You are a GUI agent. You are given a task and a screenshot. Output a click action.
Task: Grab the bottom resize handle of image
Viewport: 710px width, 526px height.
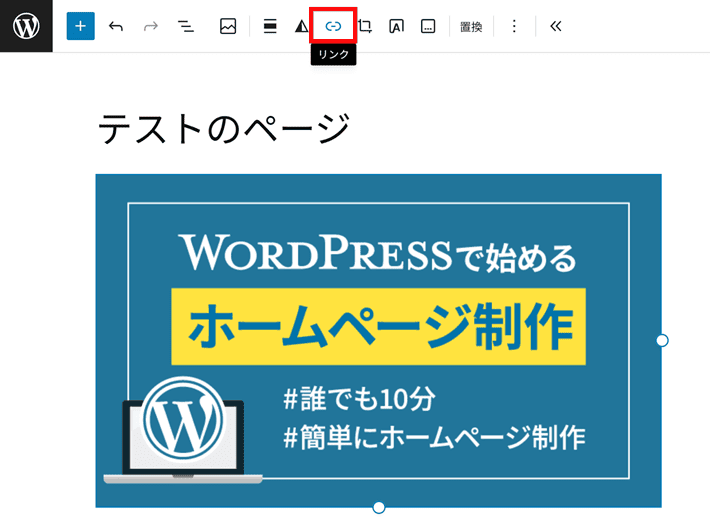click(379, 507)
